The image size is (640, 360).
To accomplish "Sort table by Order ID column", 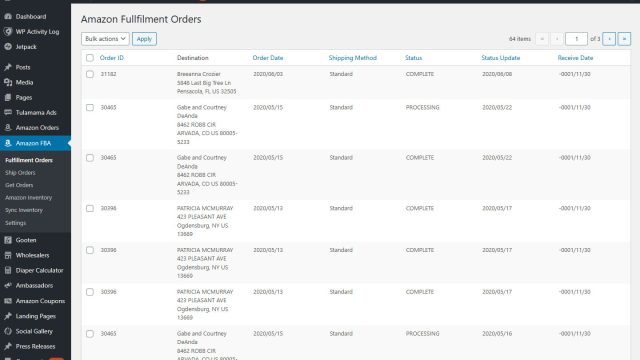I will (x=111, y=58).
